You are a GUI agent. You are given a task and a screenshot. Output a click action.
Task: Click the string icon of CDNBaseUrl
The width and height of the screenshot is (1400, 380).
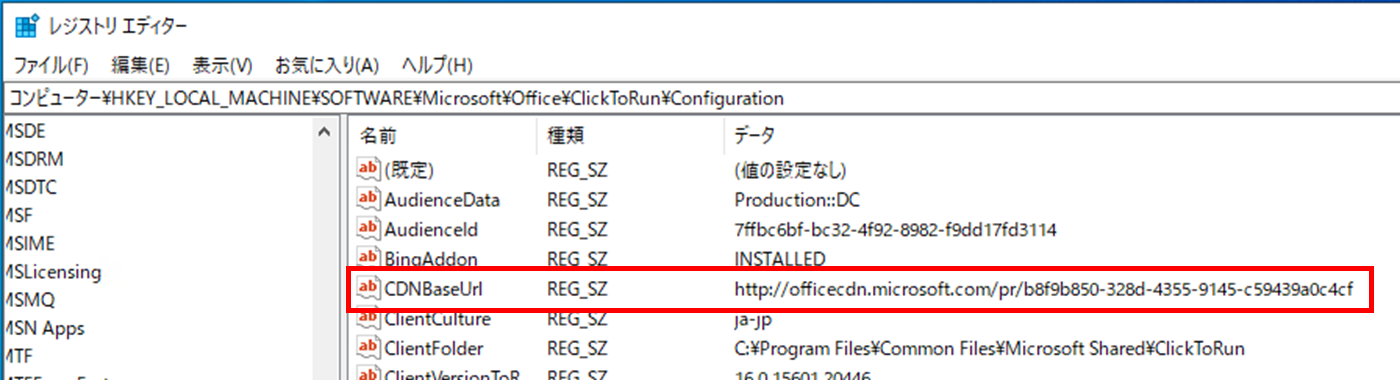368,289
